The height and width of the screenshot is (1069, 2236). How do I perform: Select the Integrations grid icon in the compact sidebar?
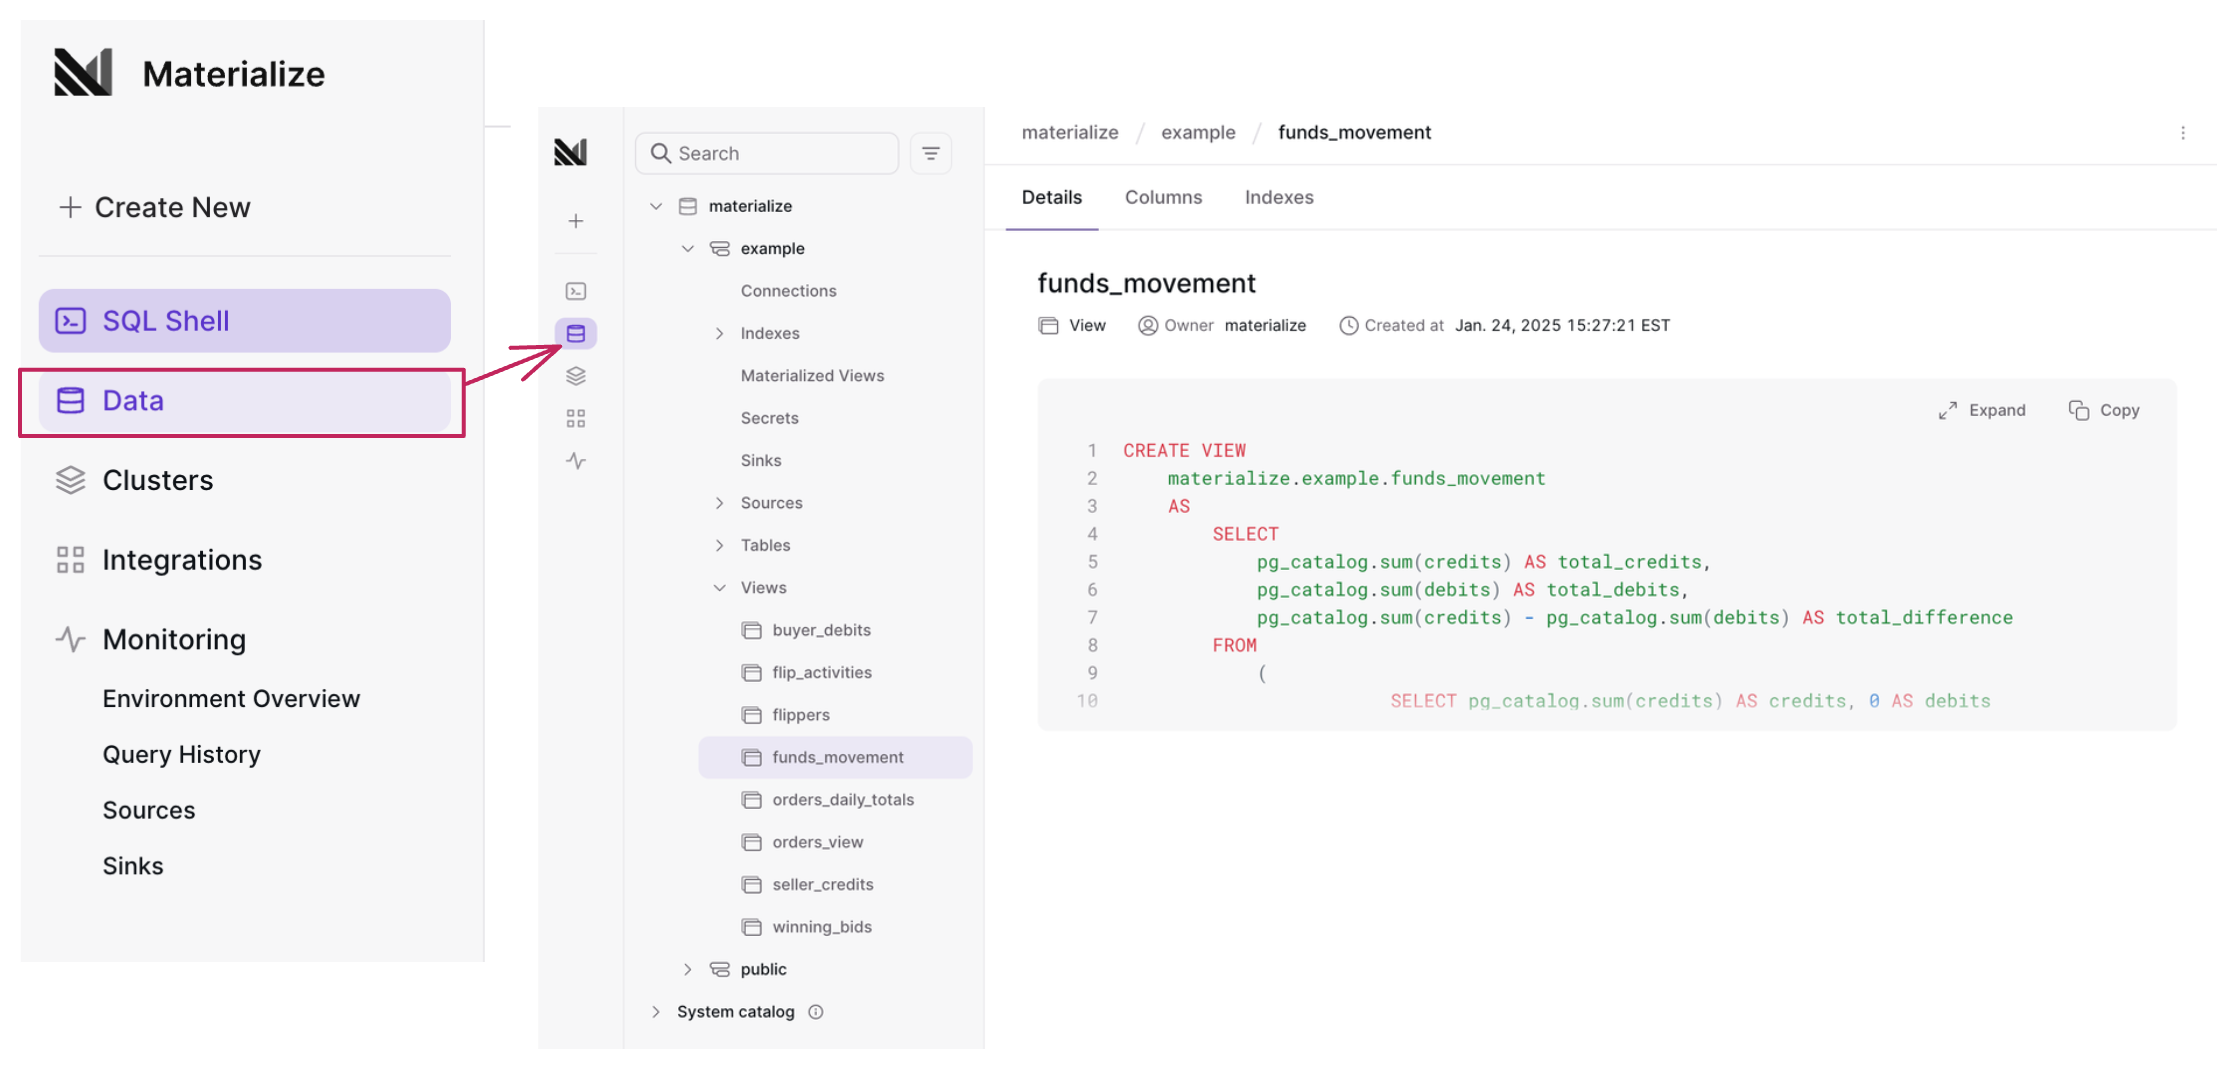(x=576, y=418)
